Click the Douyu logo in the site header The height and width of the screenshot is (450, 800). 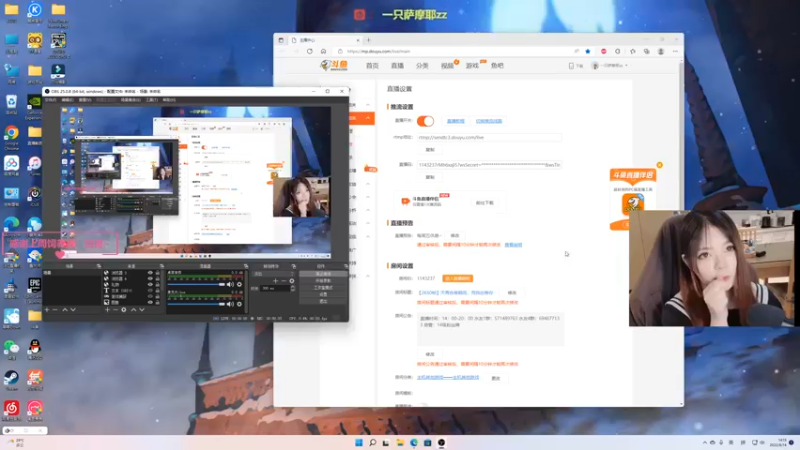click(x=334, y=65)
